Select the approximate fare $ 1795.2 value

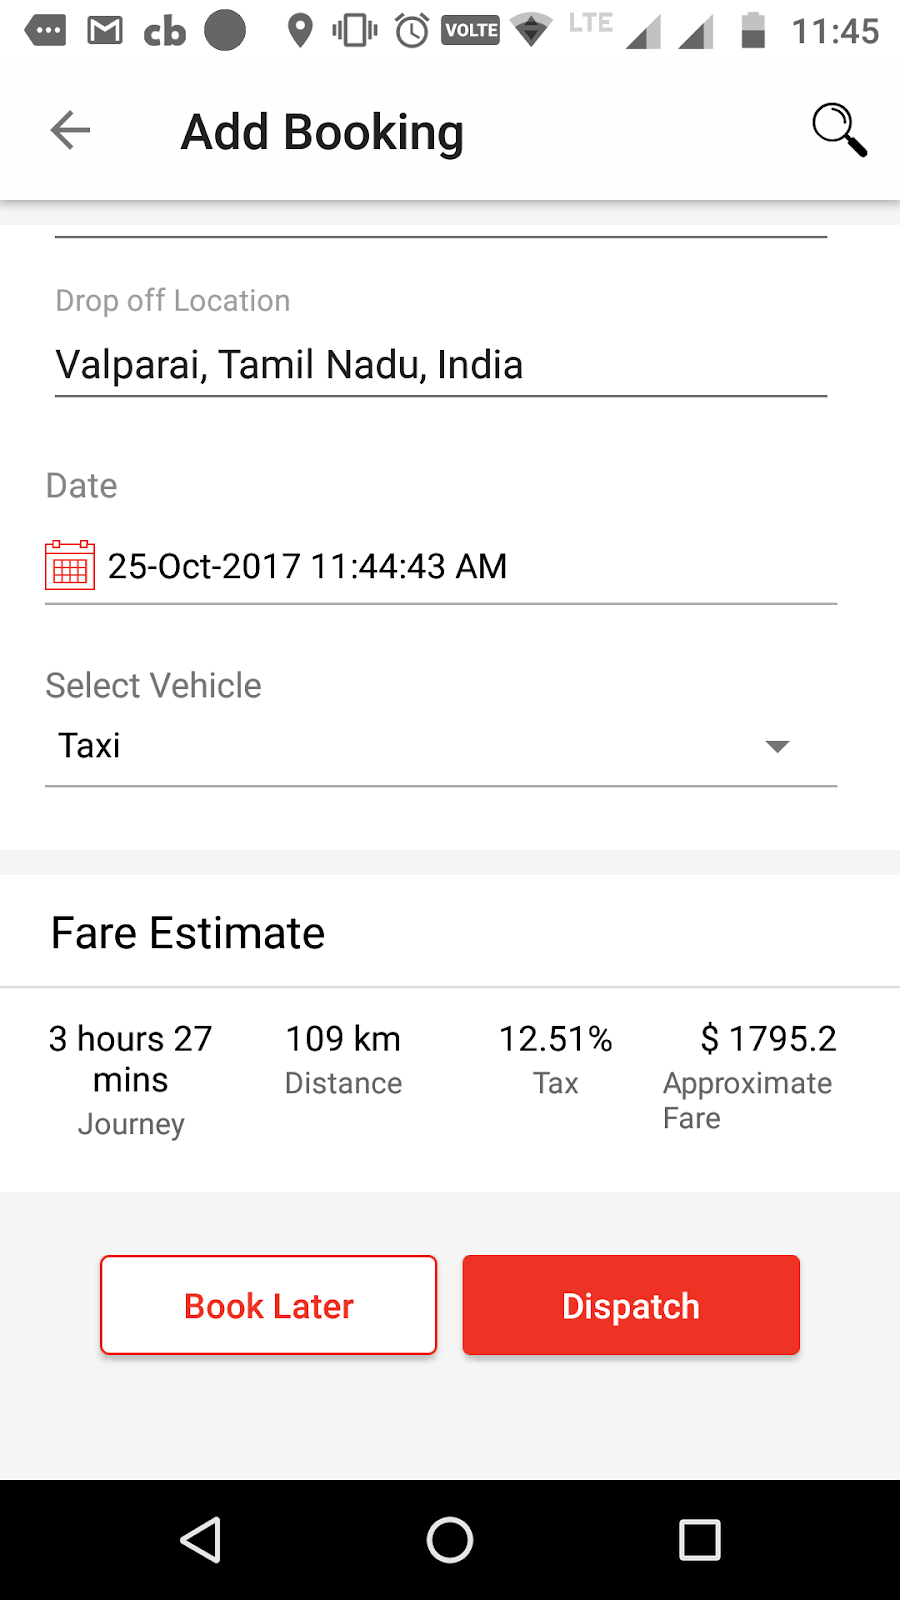[x=768, y=1039]
